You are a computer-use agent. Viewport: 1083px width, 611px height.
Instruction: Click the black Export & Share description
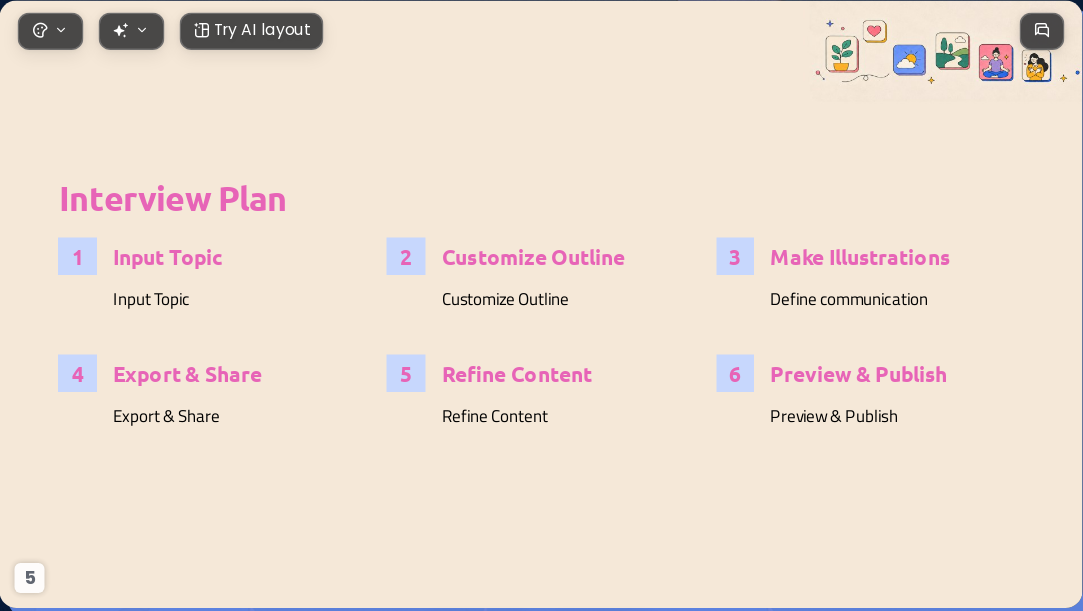[x=166, y=416]
